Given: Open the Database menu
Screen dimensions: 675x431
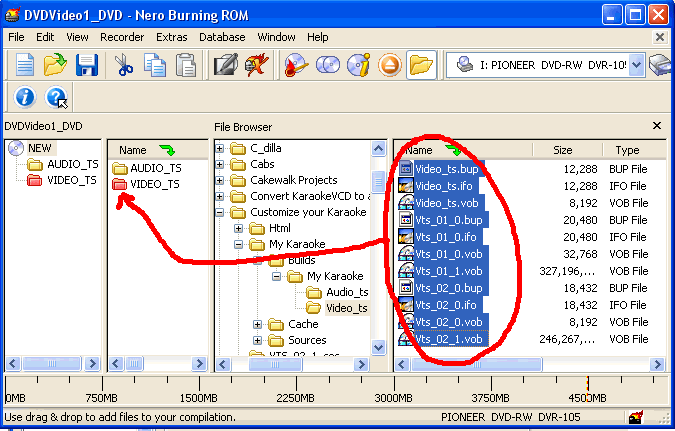Looking at the screenshot, I should (222, 37).
